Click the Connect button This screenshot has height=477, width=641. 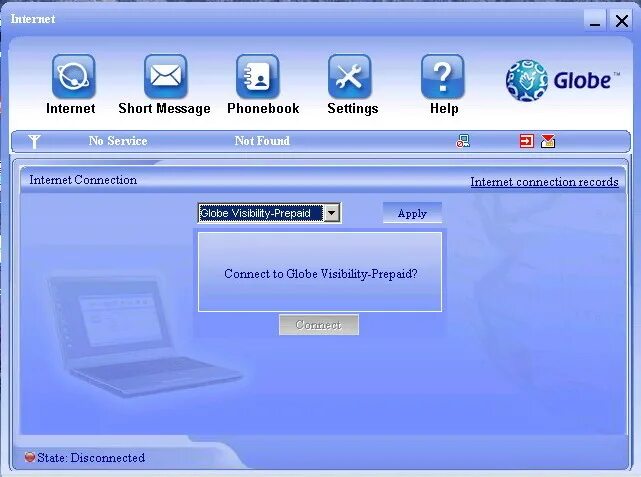(x=319, y=325)
